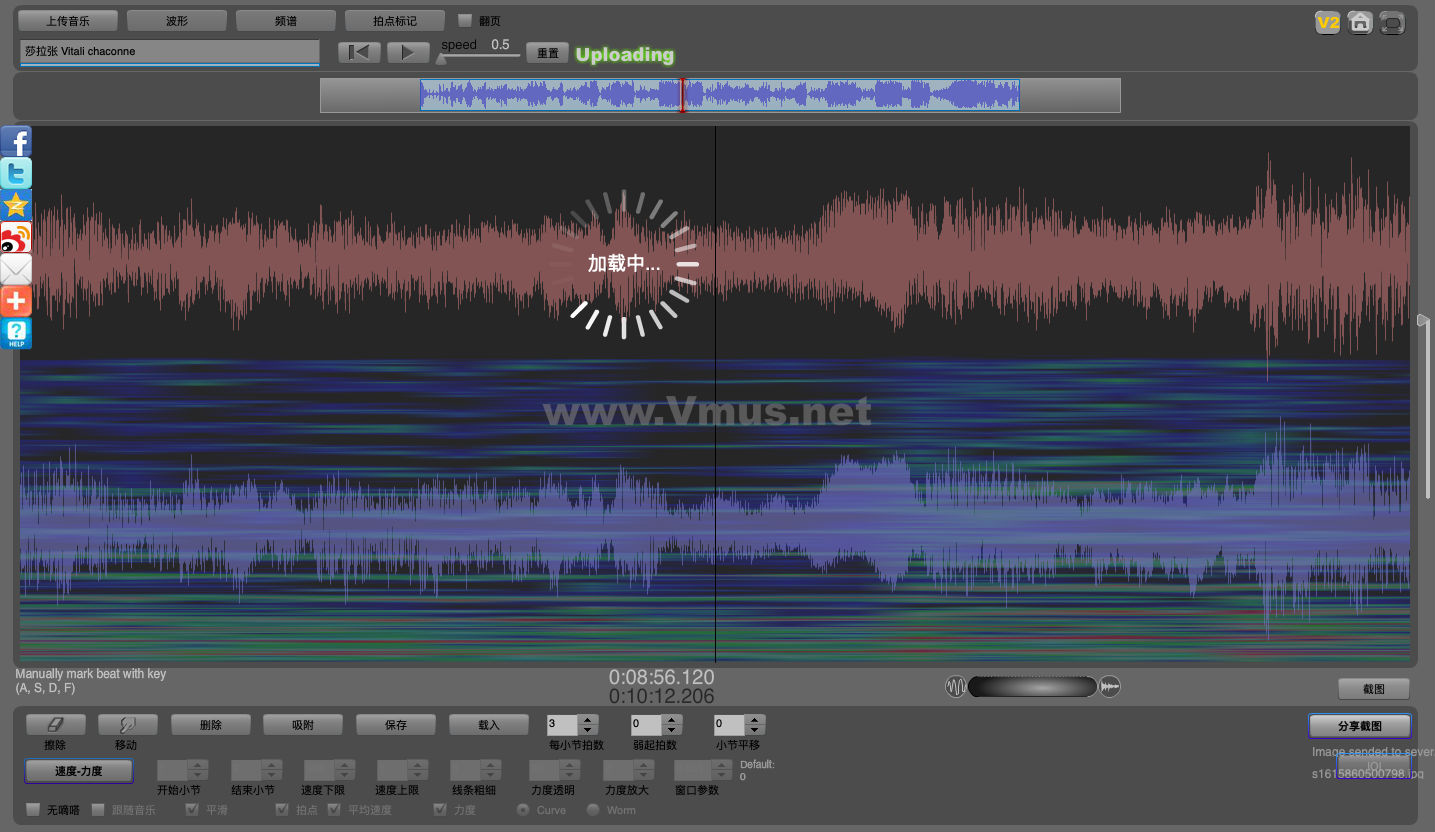The width and height of the screenshot is (1435, 832).
Task: Switch to the 频谱 view
Action: tap(285, 21)
